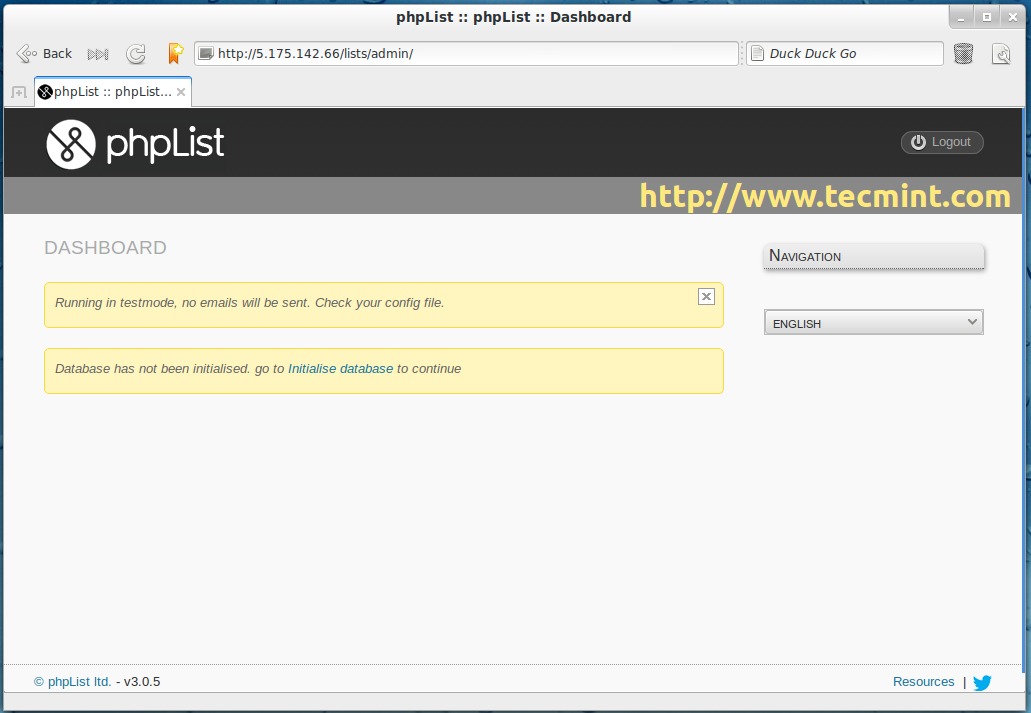The image size is (1031, 713).
Task: Click the v3.0.5 version text
Action: [x=142, y=682]
